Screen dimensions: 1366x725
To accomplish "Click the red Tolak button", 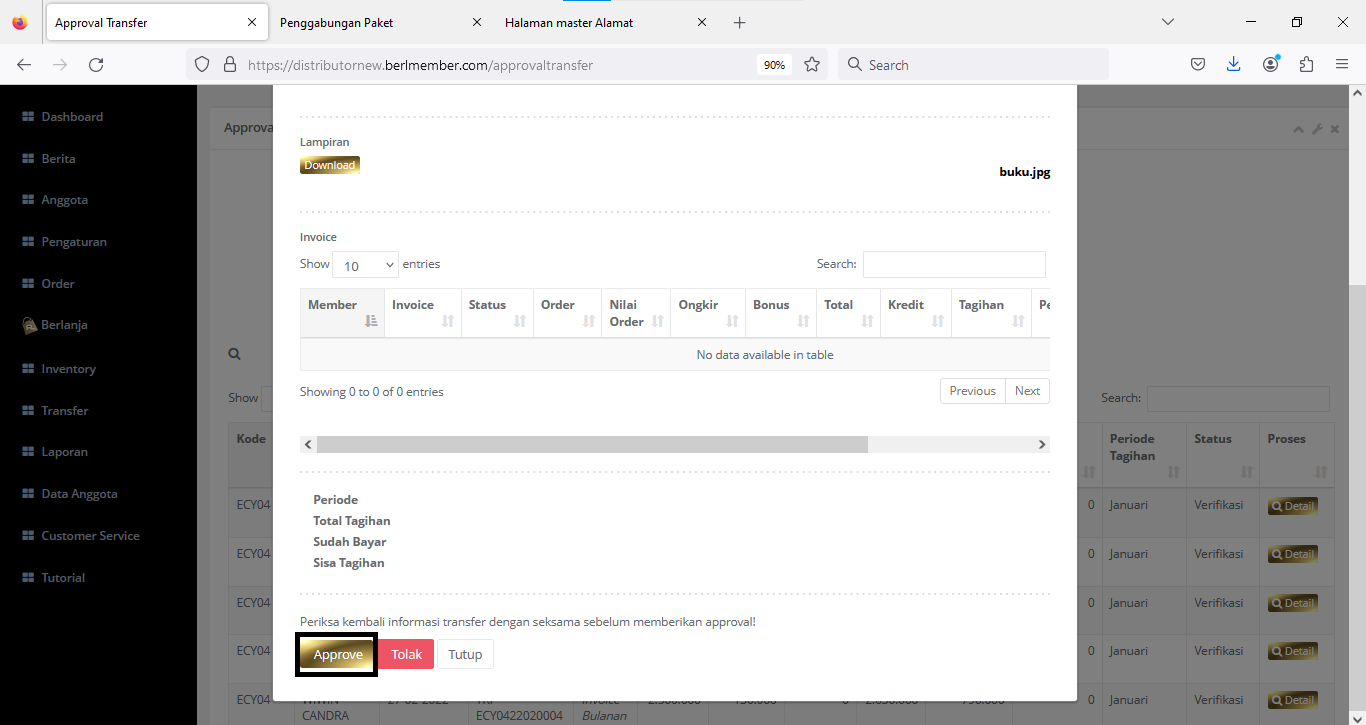I will (406, 655).
